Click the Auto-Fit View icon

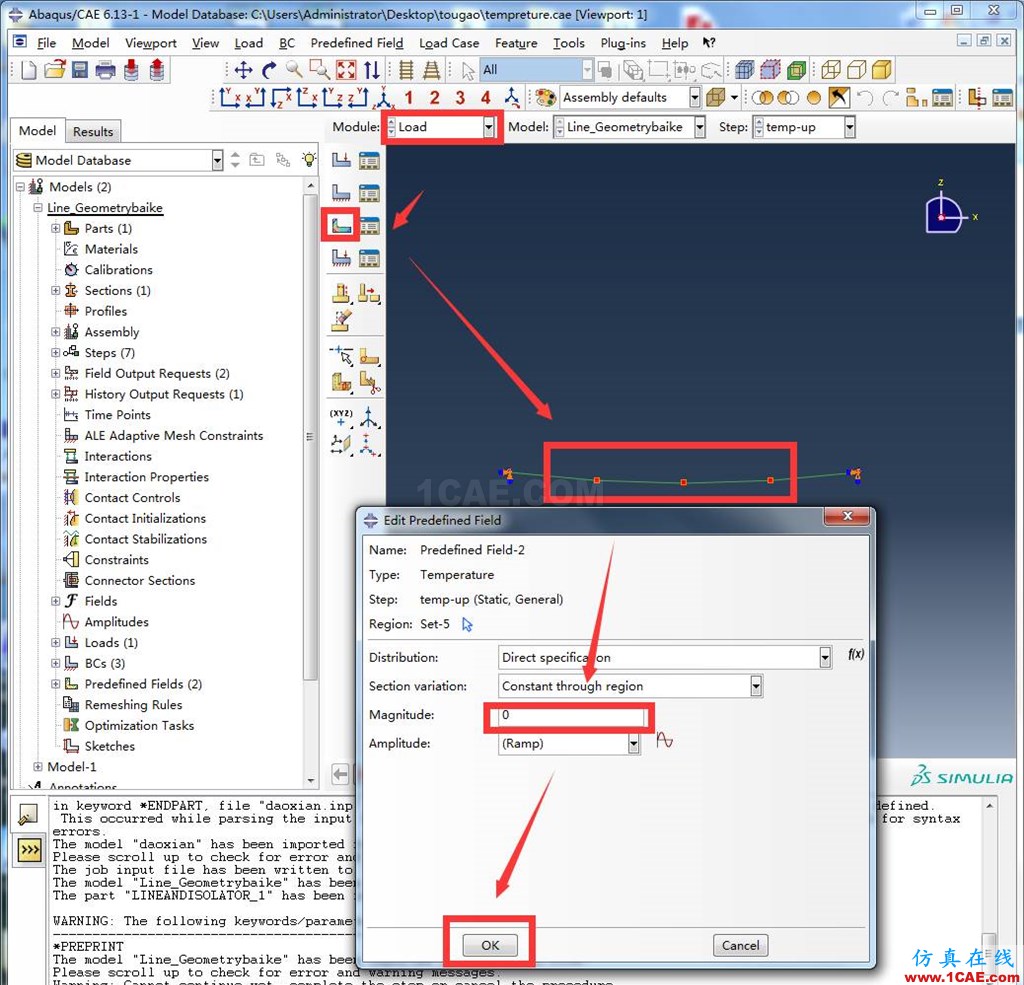click(345, 70)
